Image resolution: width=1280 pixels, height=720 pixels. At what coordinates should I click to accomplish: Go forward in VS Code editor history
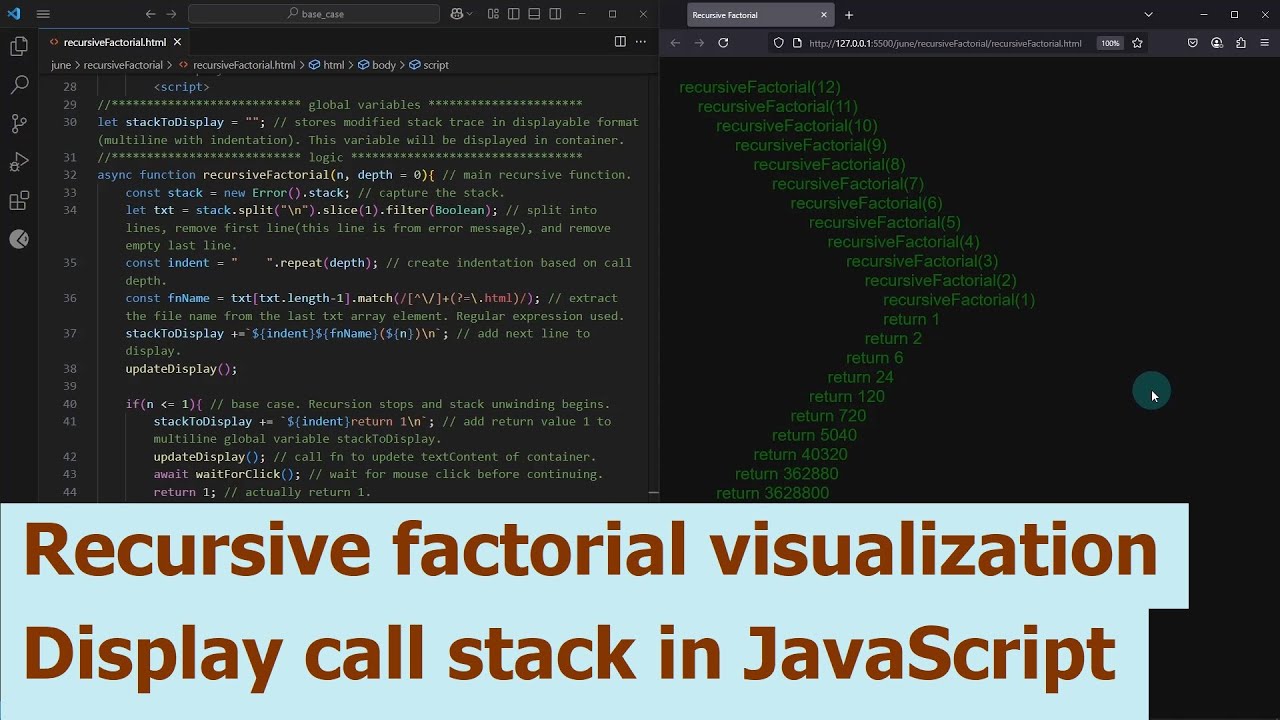pos(171,14)
